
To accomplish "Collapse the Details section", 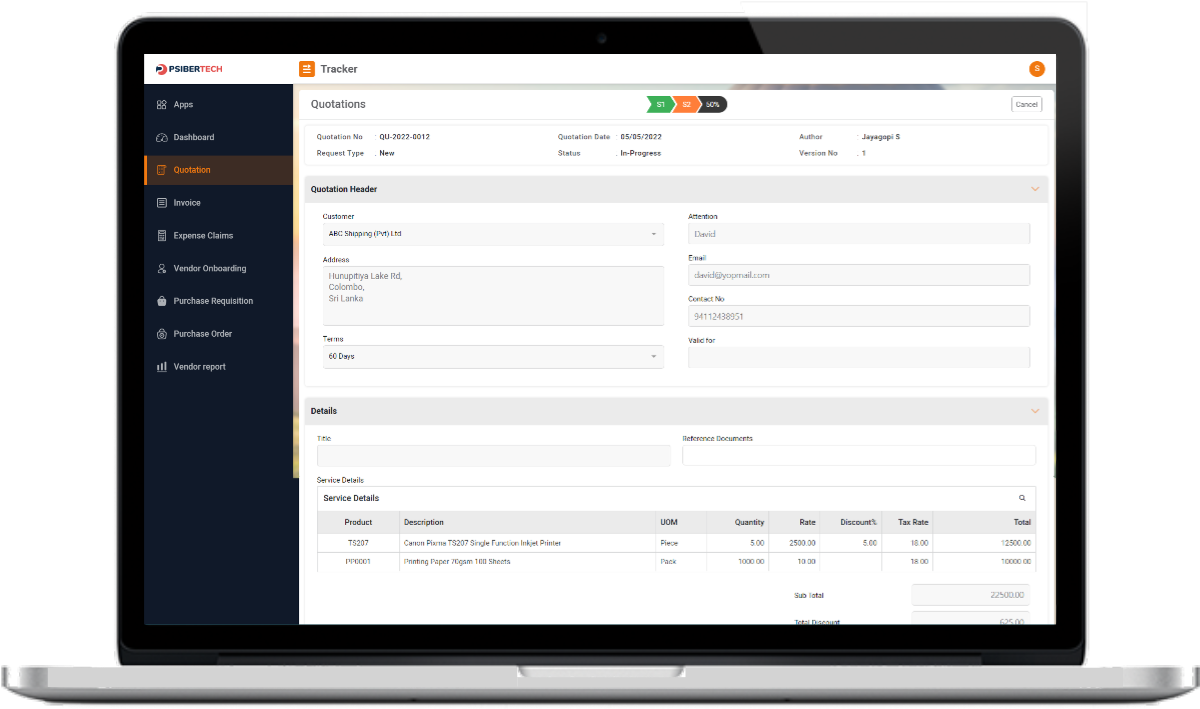I will (1035, 411).
